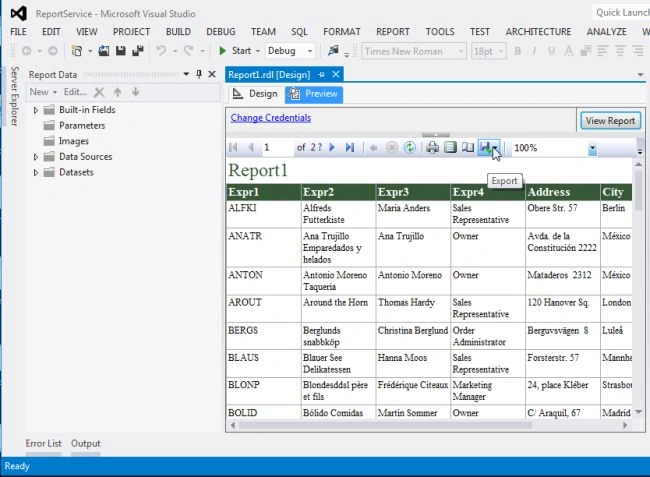Screen dimensions: 650x477
Task: Click the Page Setup icon
Action: tap(468, 147)
